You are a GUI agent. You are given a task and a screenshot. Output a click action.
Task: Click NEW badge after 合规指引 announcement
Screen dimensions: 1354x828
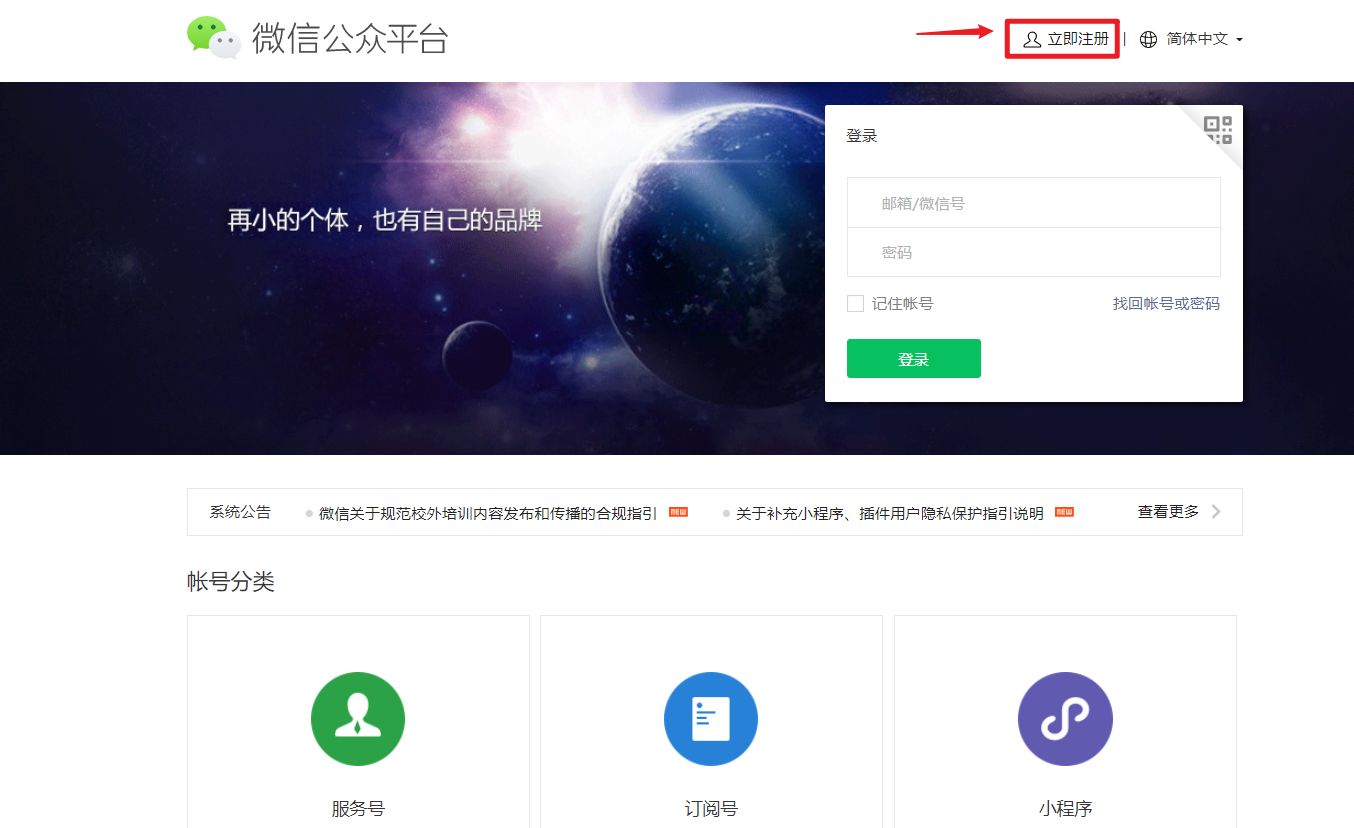coord(678,512)
